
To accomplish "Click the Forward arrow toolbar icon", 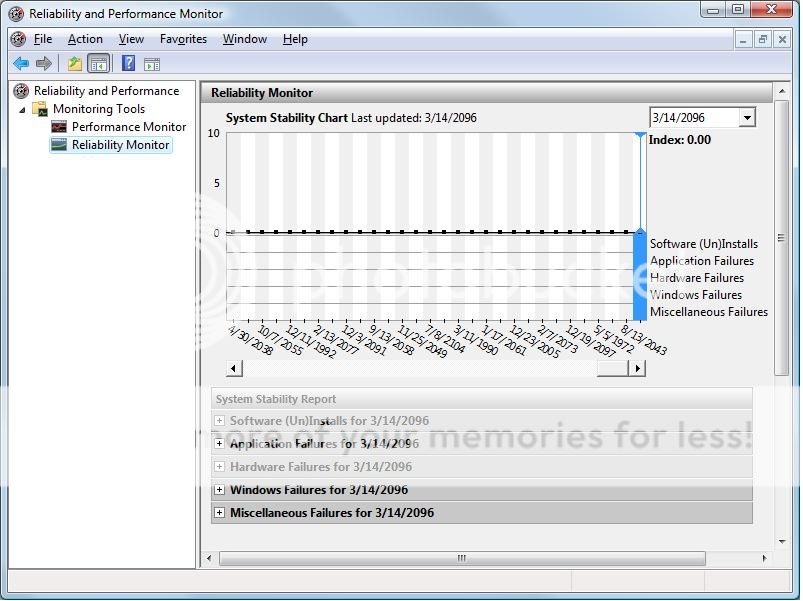I will click(x=44, y=64).
